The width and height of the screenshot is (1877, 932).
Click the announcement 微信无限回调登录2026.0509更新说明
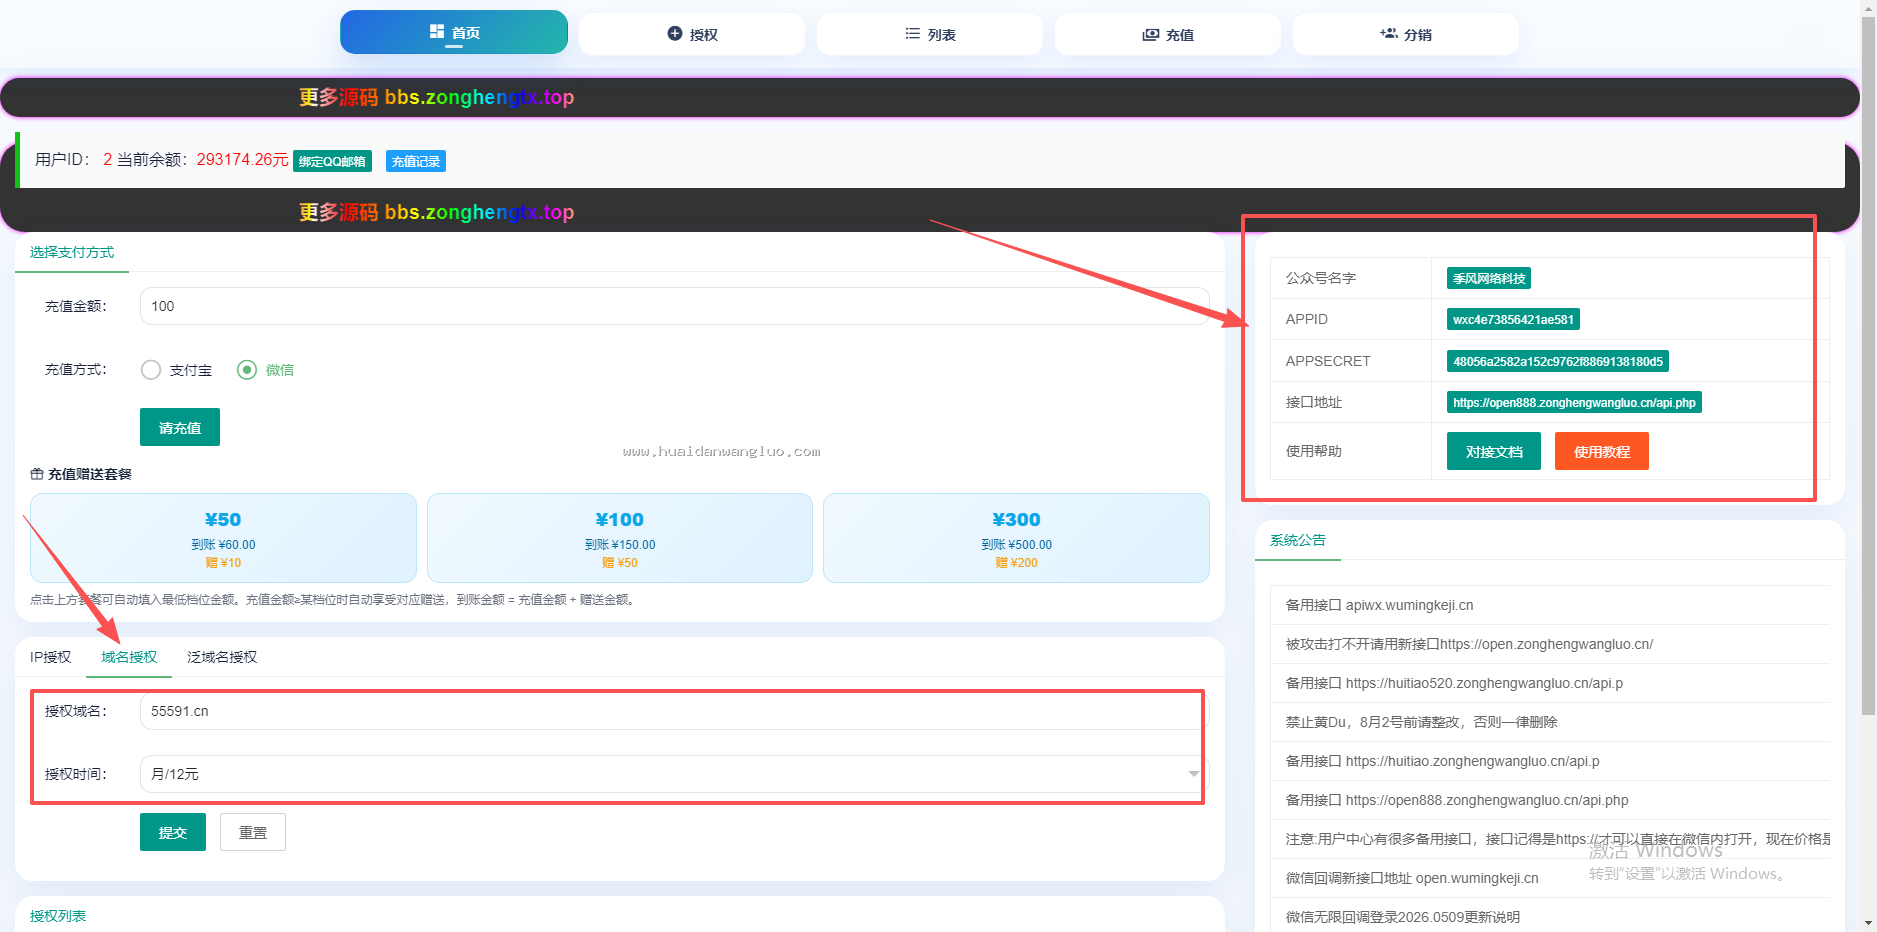(1403, 917)
